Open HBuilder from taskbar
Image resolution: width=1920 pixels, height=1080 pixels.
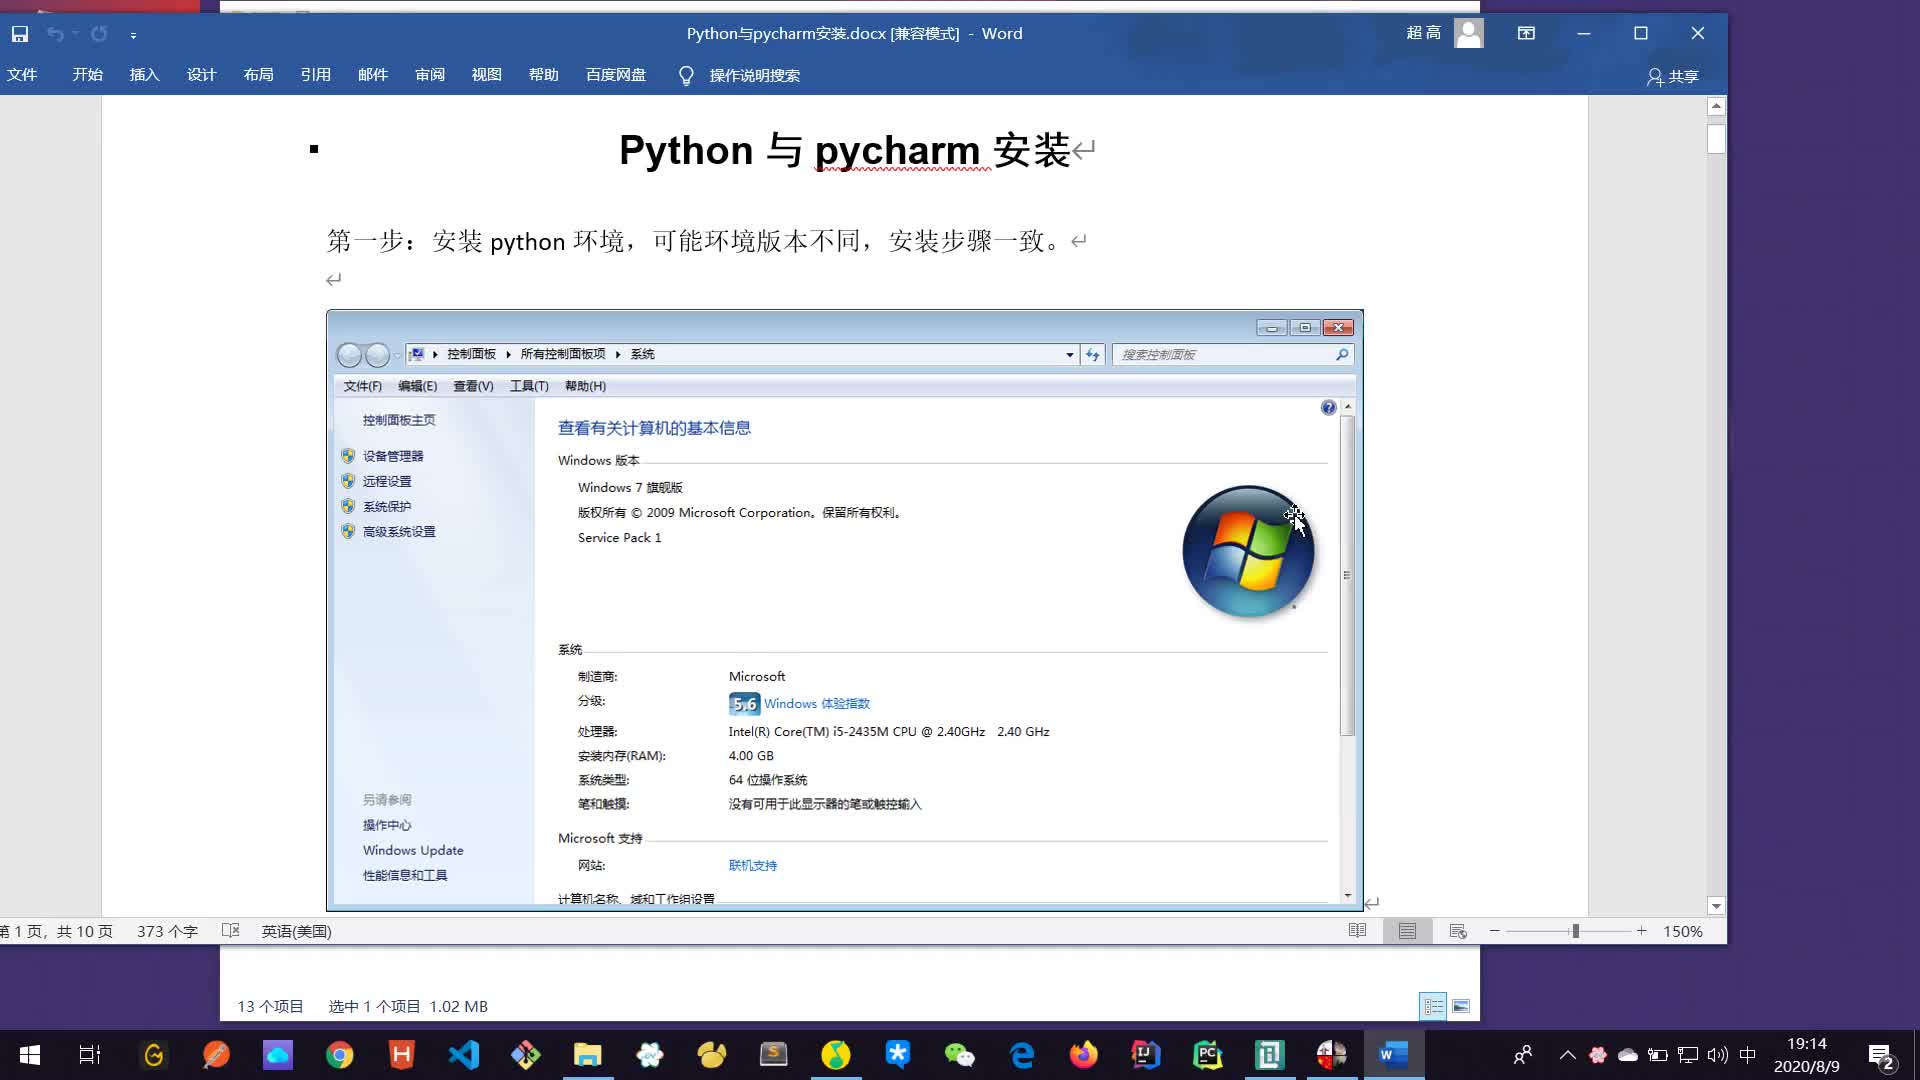[x=402, y=1055]
